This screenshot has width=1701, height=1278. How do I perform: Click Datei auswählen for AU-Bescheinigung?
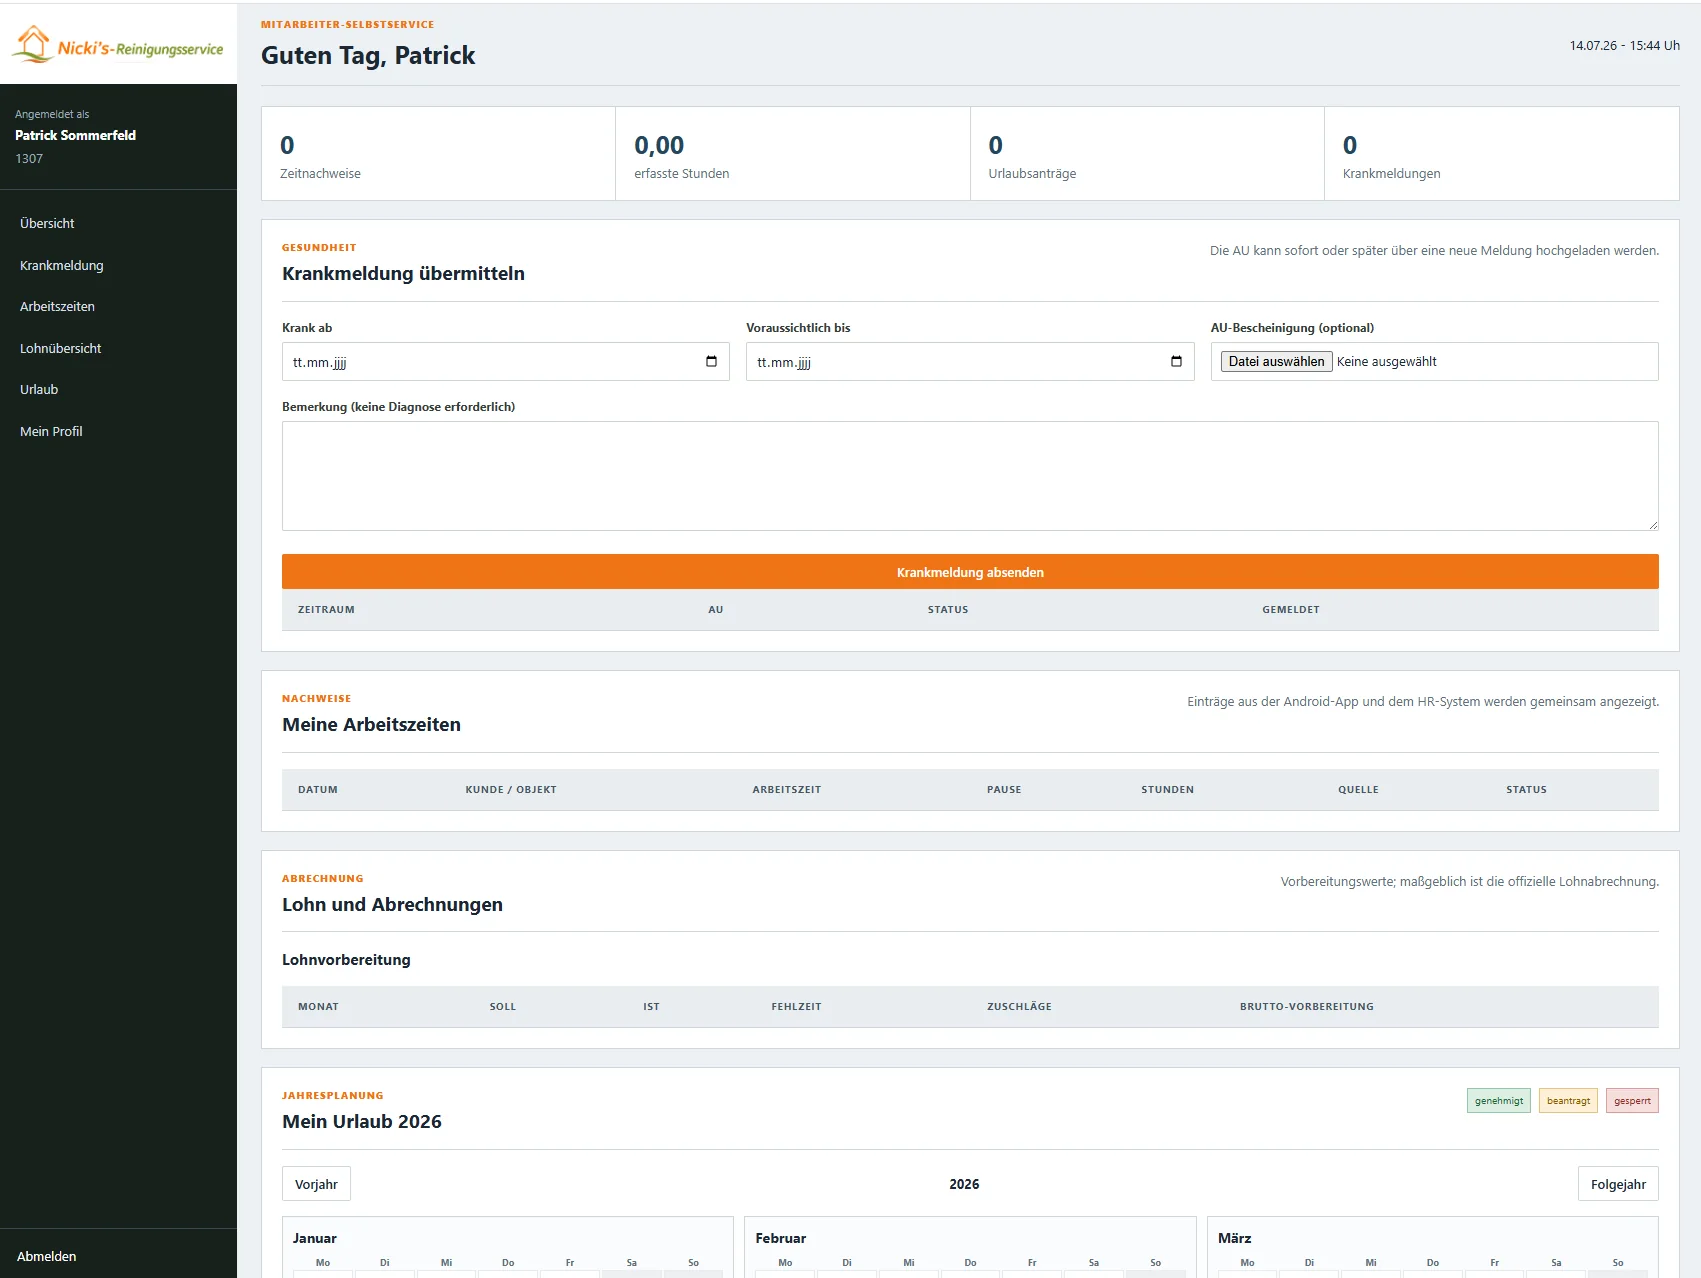pyautogui.click(x=1276, y=361)
